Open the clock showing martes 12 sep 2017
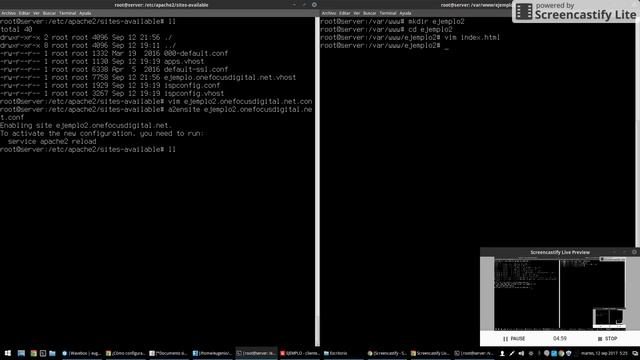This screenshot has width=640, height=360. (x=604, y=353)
